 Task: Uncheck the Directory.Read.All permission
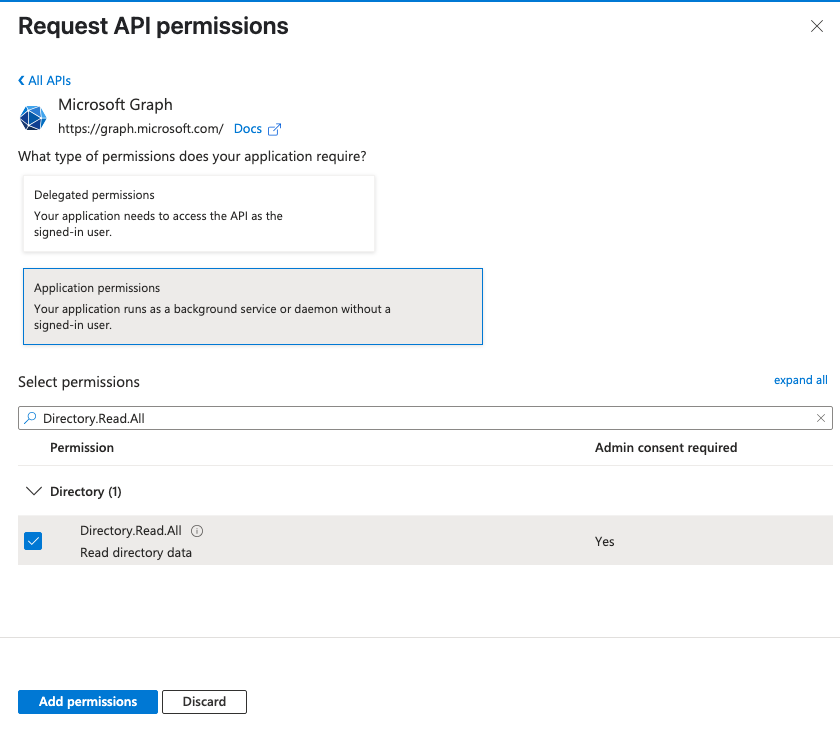pos(33,540)
